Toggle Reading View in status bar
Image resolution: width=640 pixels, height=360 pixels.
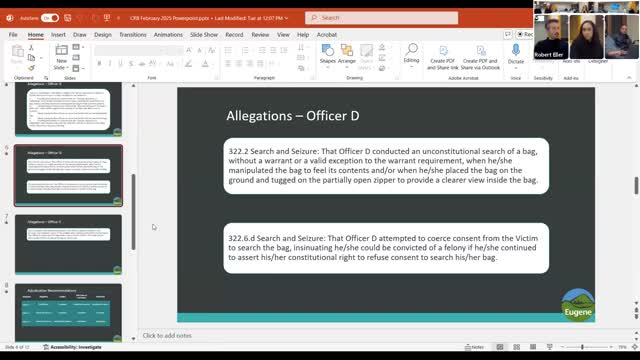tap(533, 347)
